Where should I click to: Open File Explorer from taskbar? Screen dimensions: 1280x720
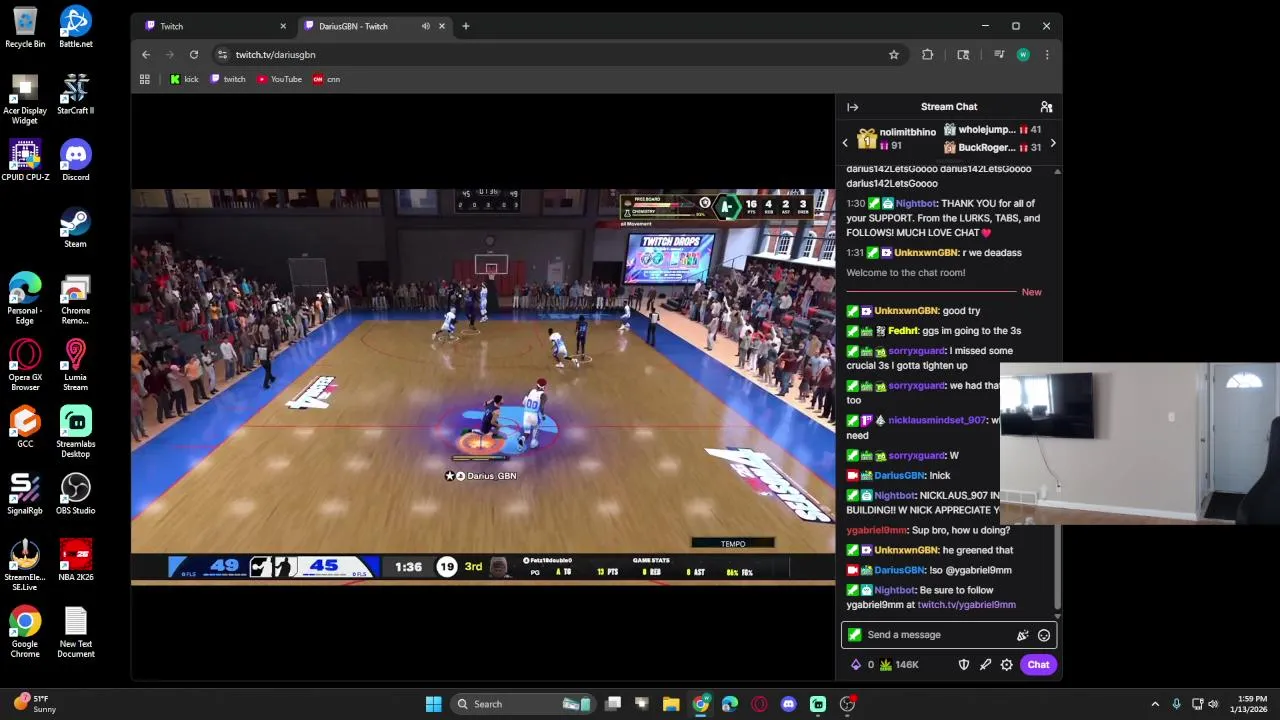tap(671, 704)
